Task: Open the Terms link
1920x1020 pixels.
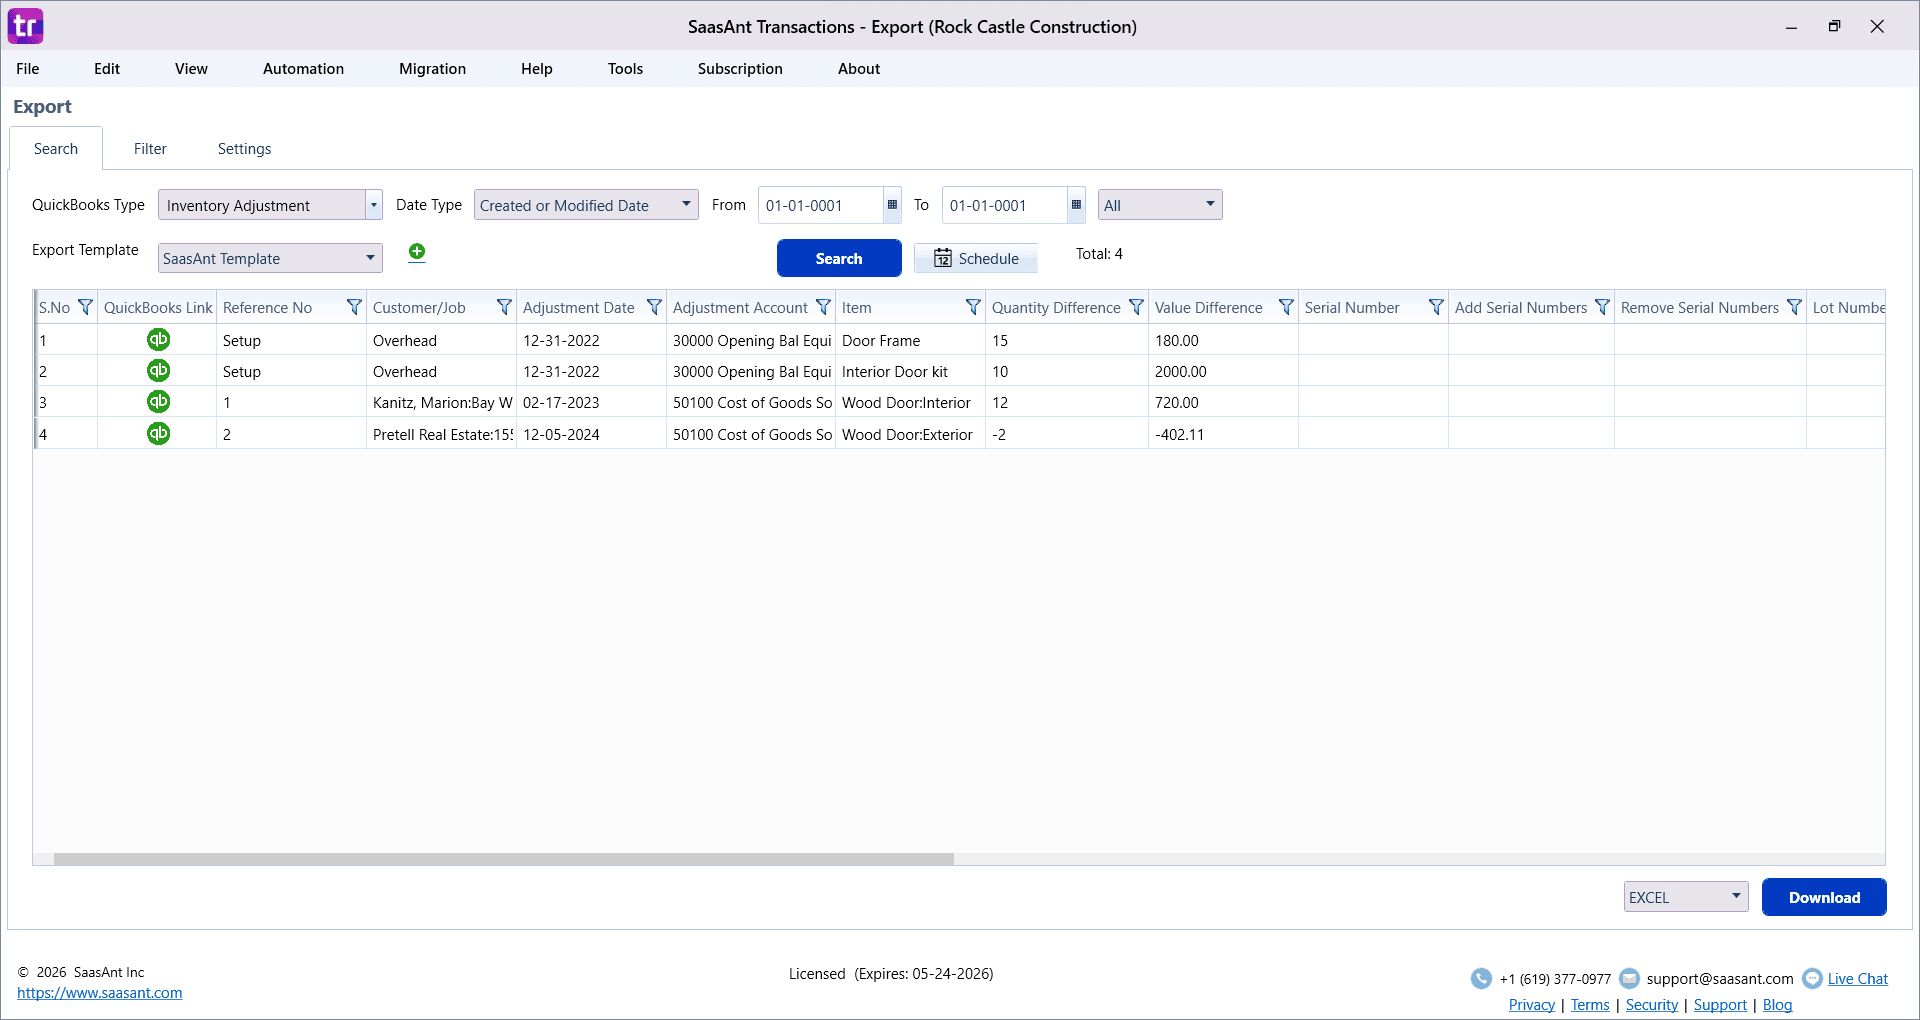Action: [x=1590, y=1005]
